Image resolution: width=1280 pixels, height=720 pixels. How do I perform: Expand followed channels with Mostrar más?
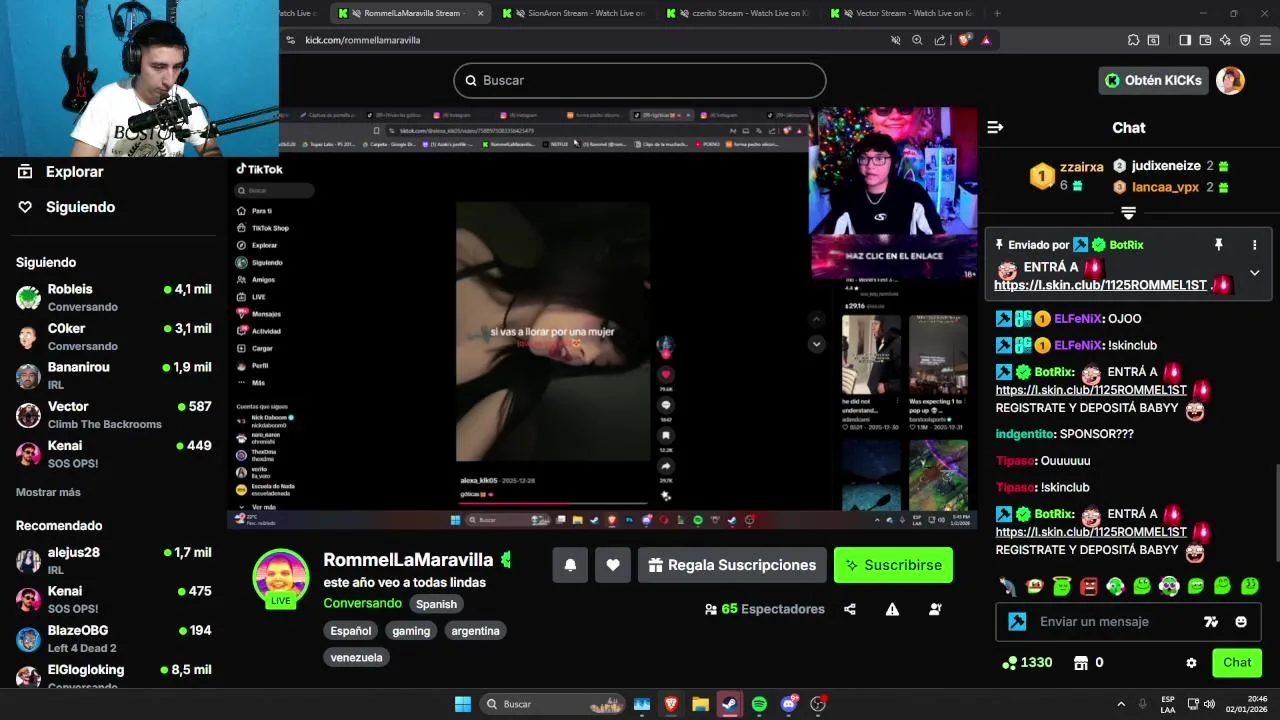pos(48,492)
